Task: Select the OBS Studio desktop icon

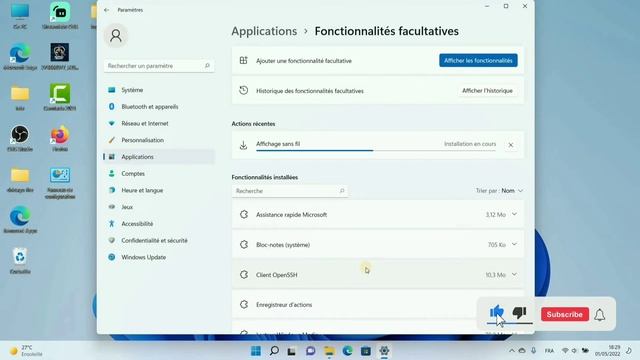Action: pos(20,138)
